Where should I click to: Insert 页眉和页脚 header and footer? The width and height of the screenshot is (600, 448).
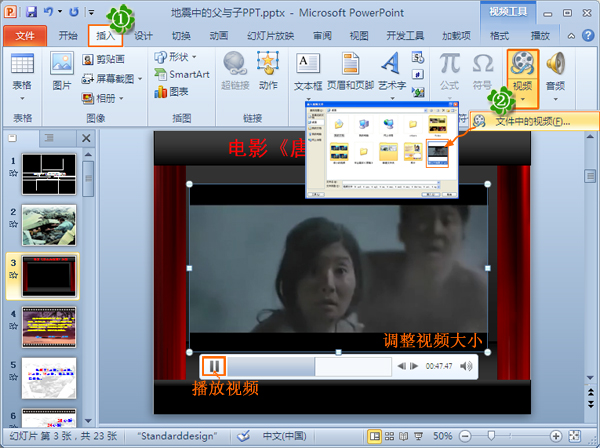click(350, 73)
